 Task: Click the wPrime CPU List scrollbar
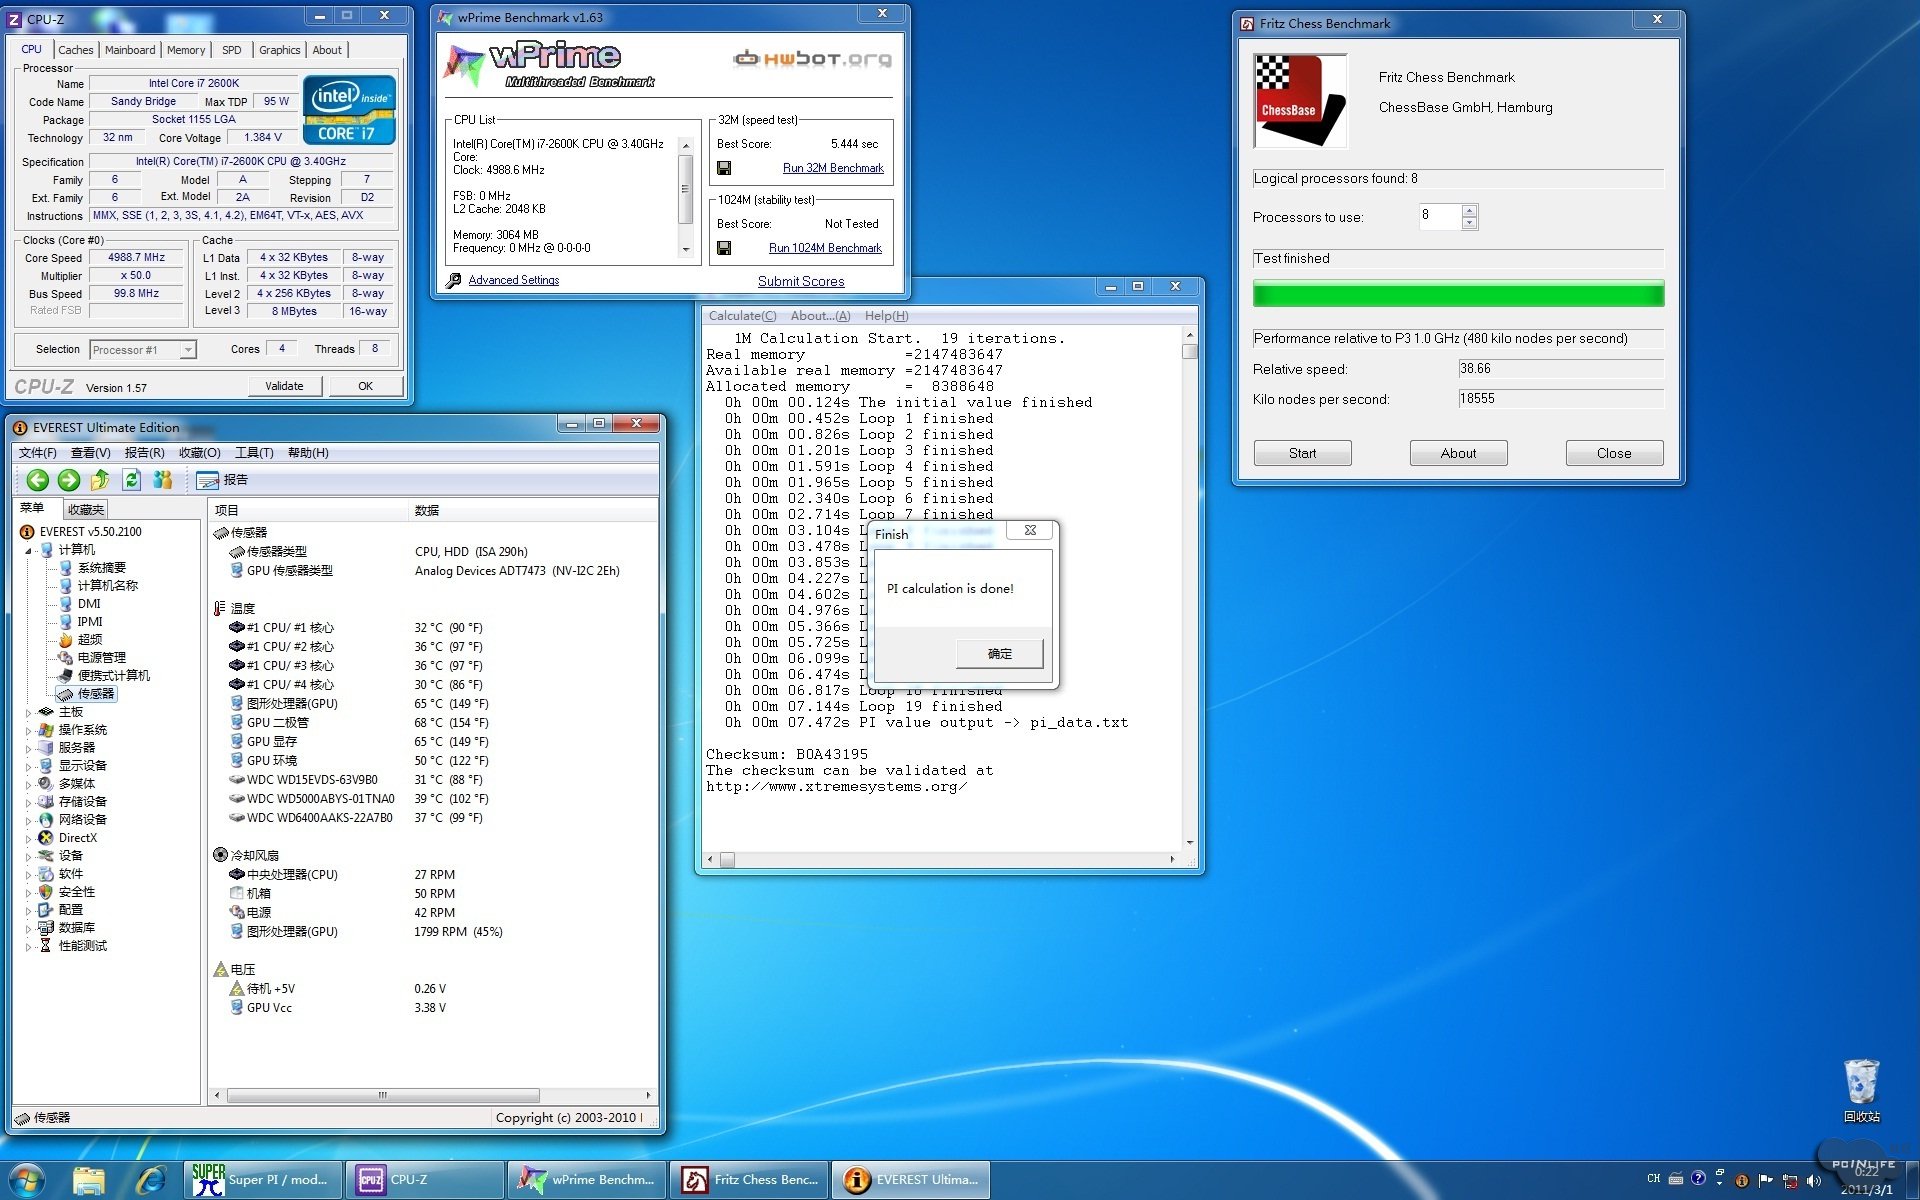pos(685,198)
